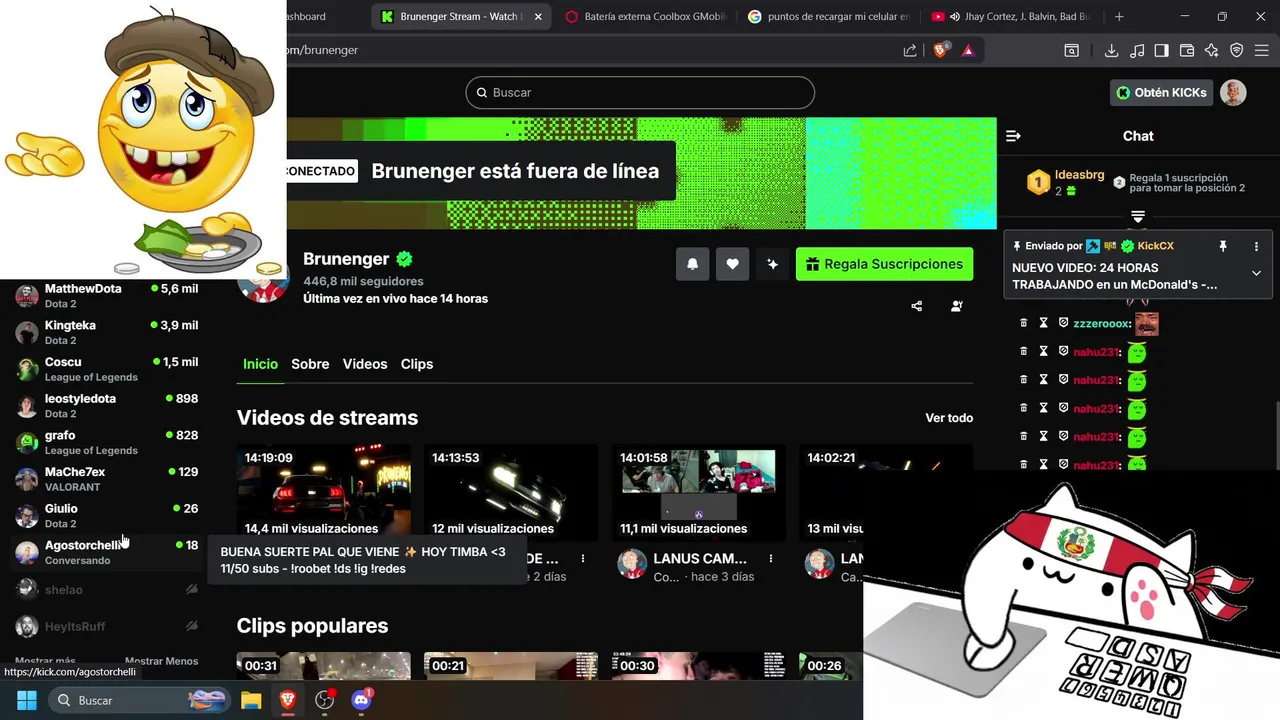Open video thumbnail with 14:13:53 duration
Viewport: 1280px width, 720px height.
tap(510, 493)
